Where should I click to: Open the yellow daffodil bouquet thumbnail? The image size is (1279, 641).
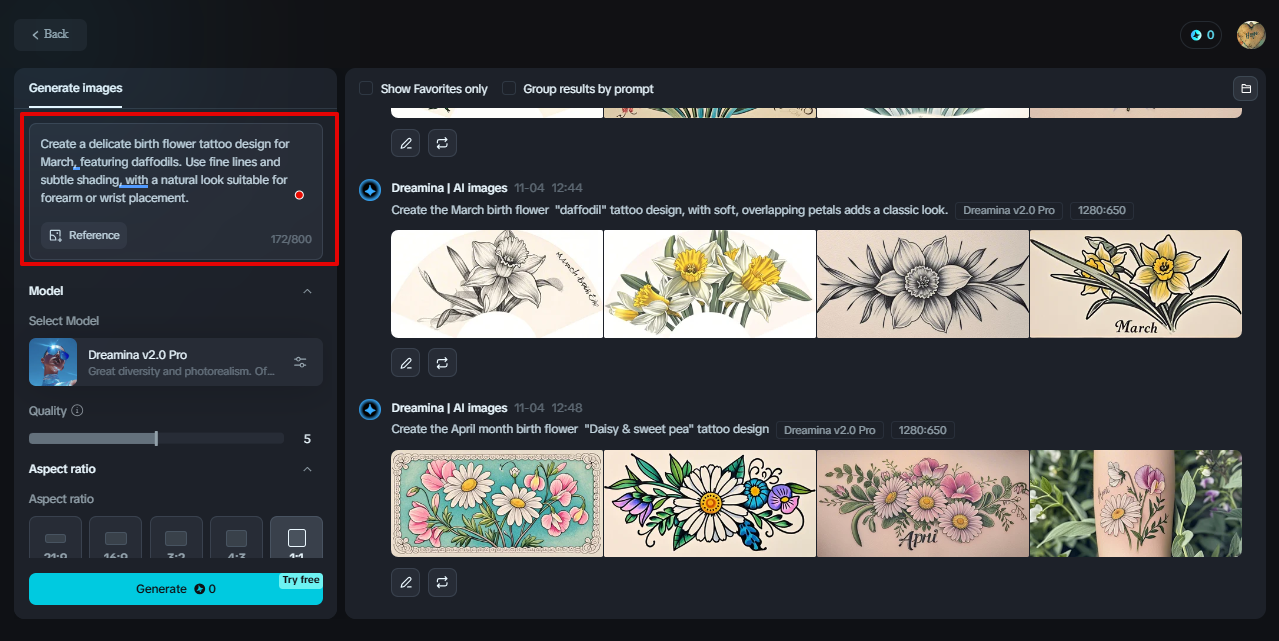[x=710, y=284]
